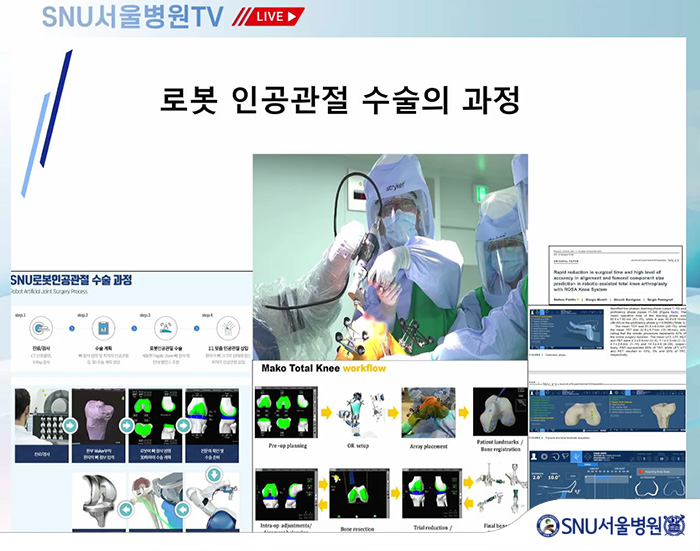Click arrow between CT exam and bone model

[x=69, y=425]
